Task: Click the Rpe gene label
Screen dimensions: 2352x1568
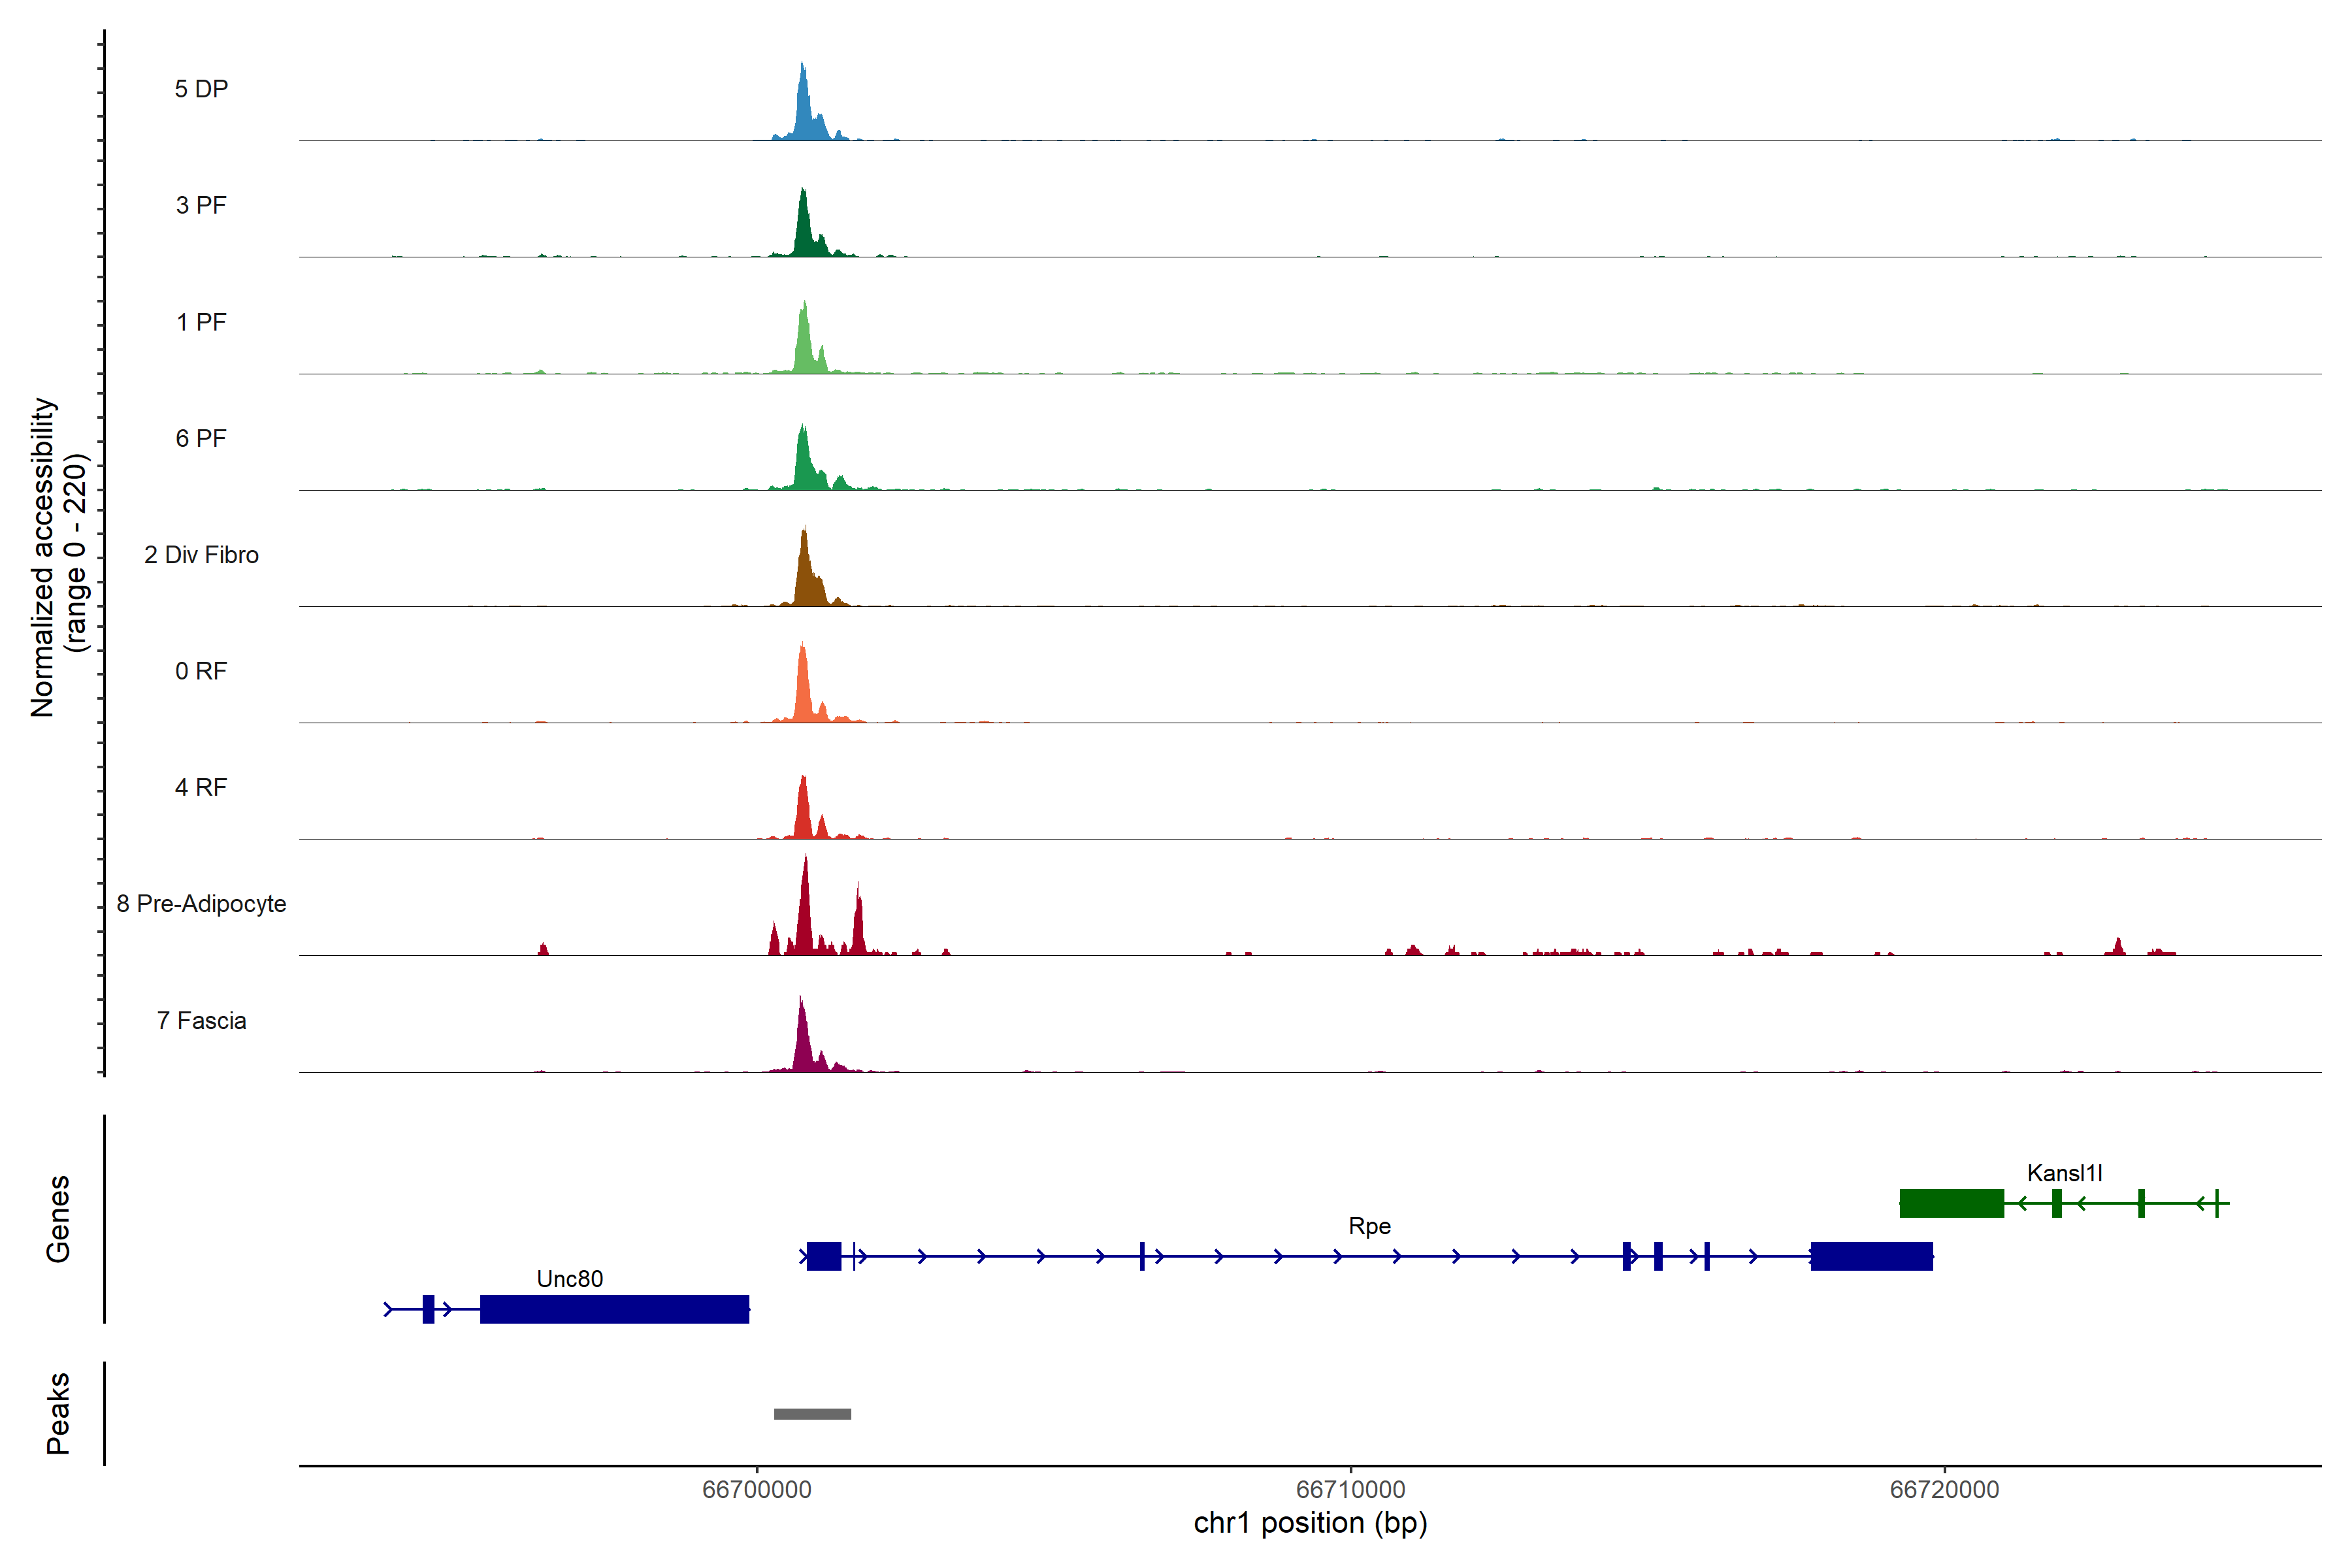Action: coord(1369,1226)
